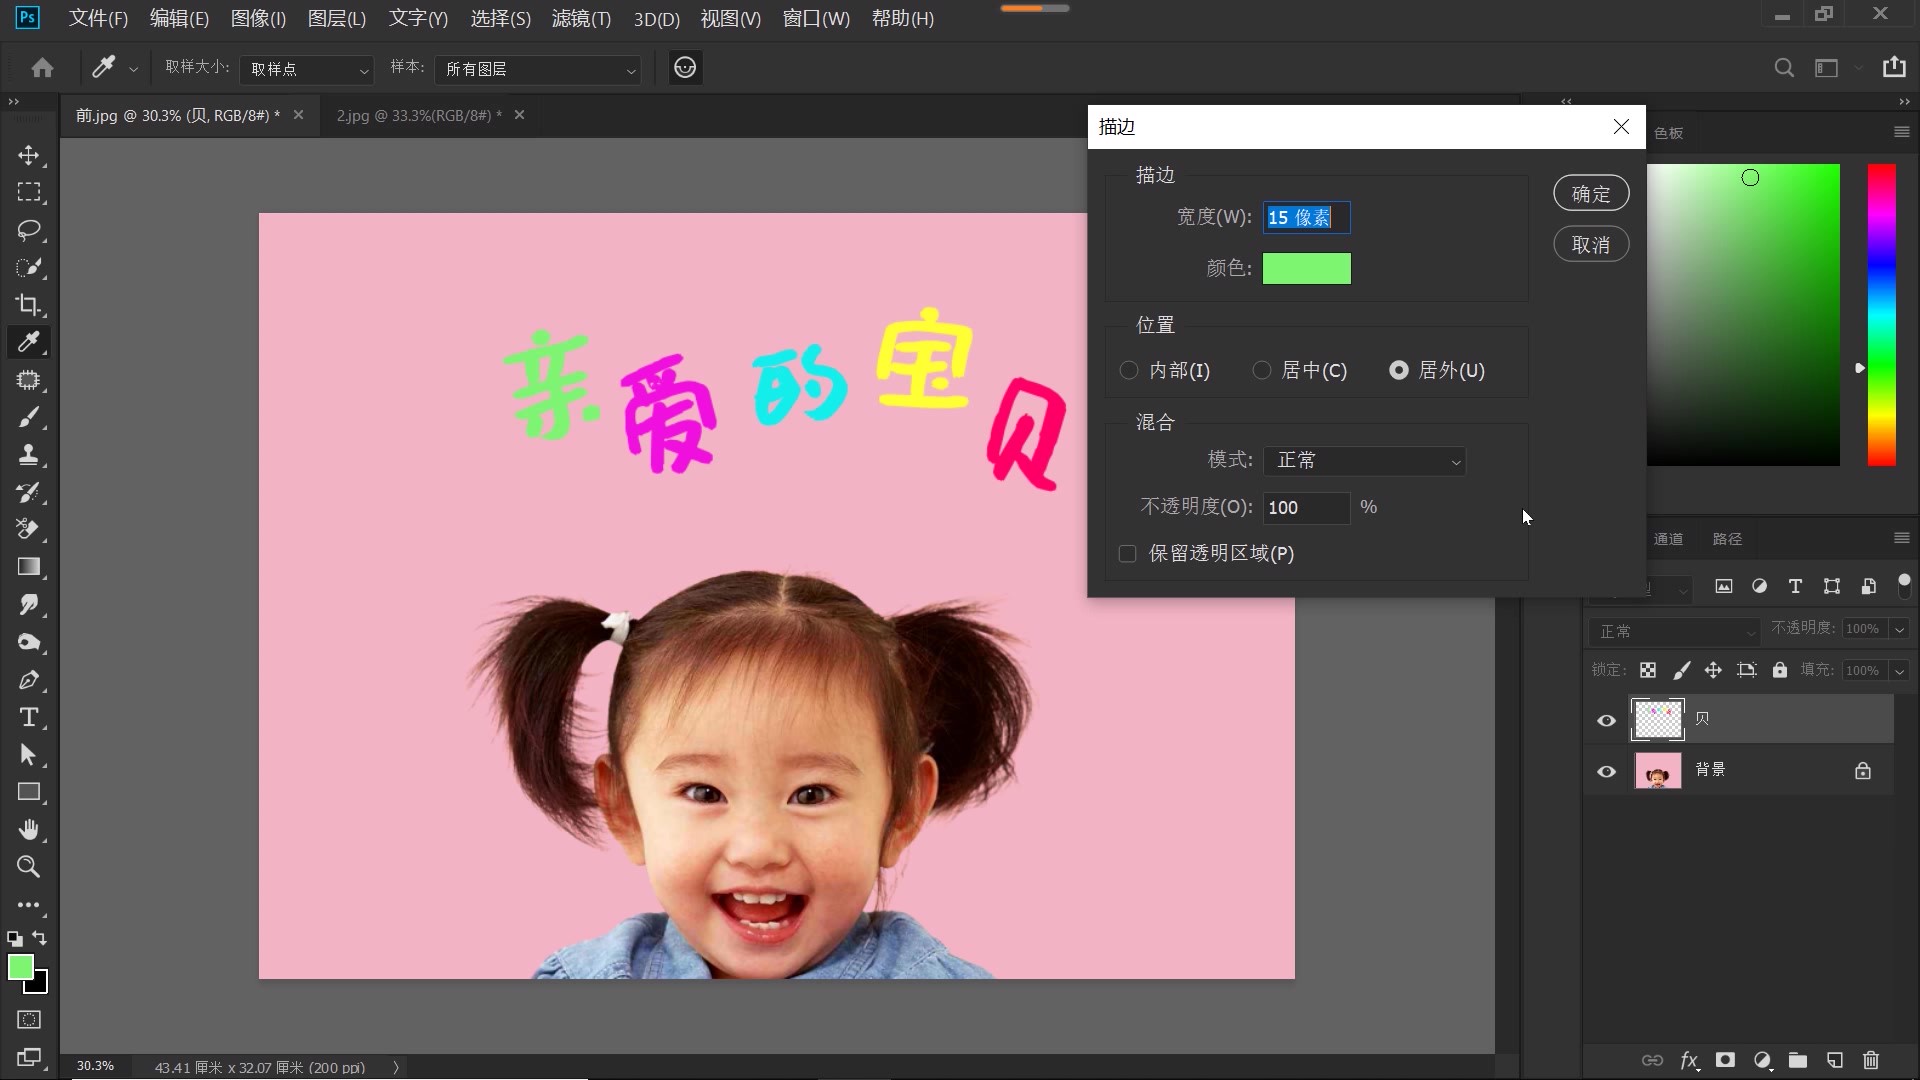The image size is (1920, 1080).
Task: Select the Crop tool
Action: [x=29, y=305]
